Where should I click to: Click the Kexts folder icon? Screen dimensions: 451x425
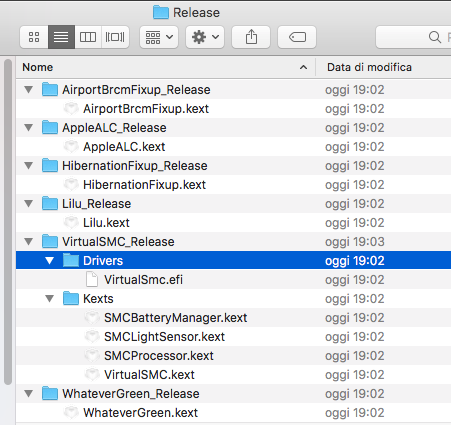point(71,298)
